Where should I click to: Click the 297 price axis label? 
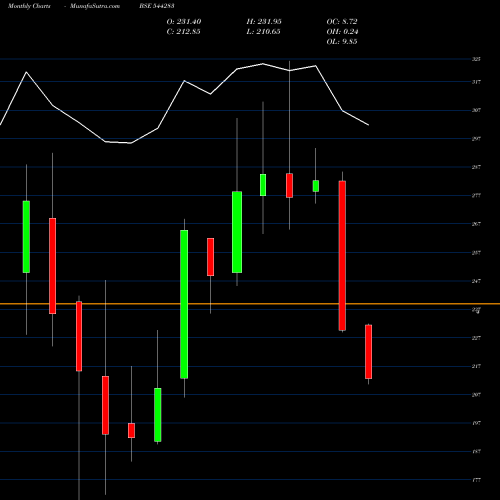click(x=476, y=138)
